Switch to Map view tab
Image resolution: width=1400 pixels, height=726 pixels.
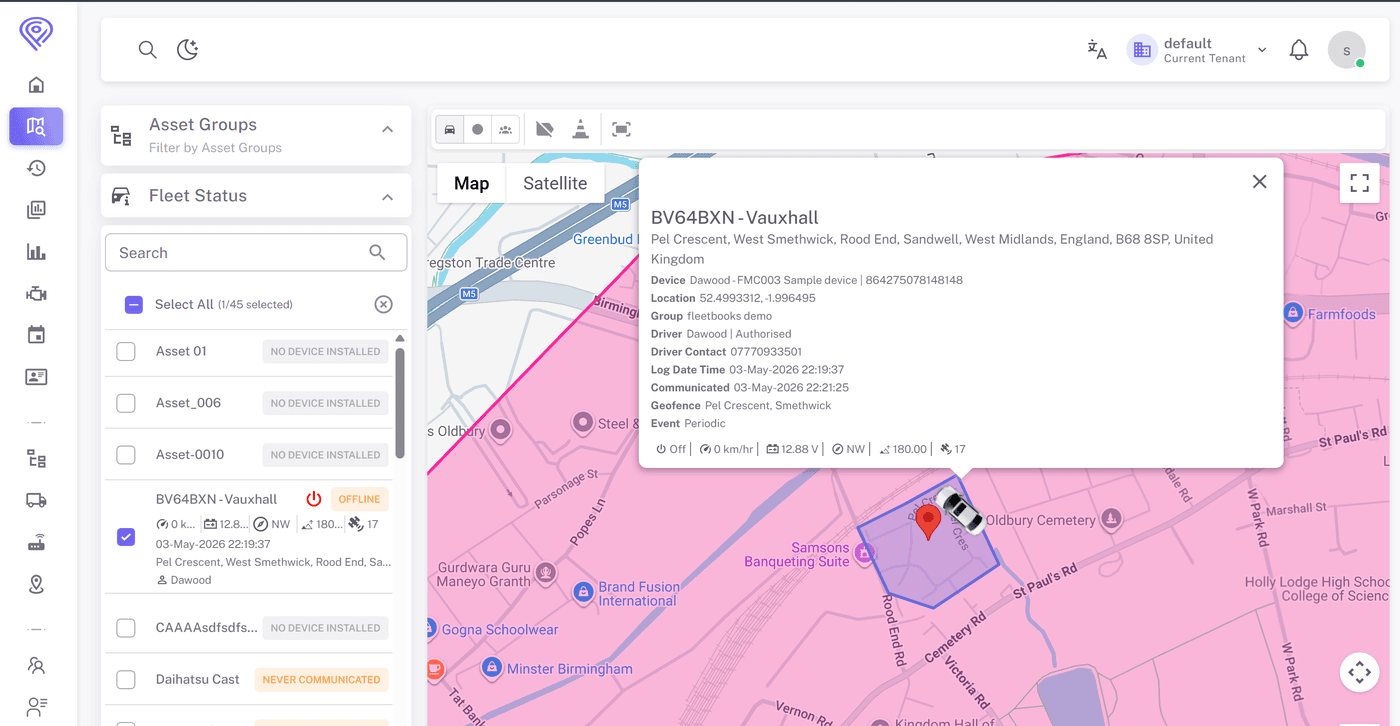(472, 183)
